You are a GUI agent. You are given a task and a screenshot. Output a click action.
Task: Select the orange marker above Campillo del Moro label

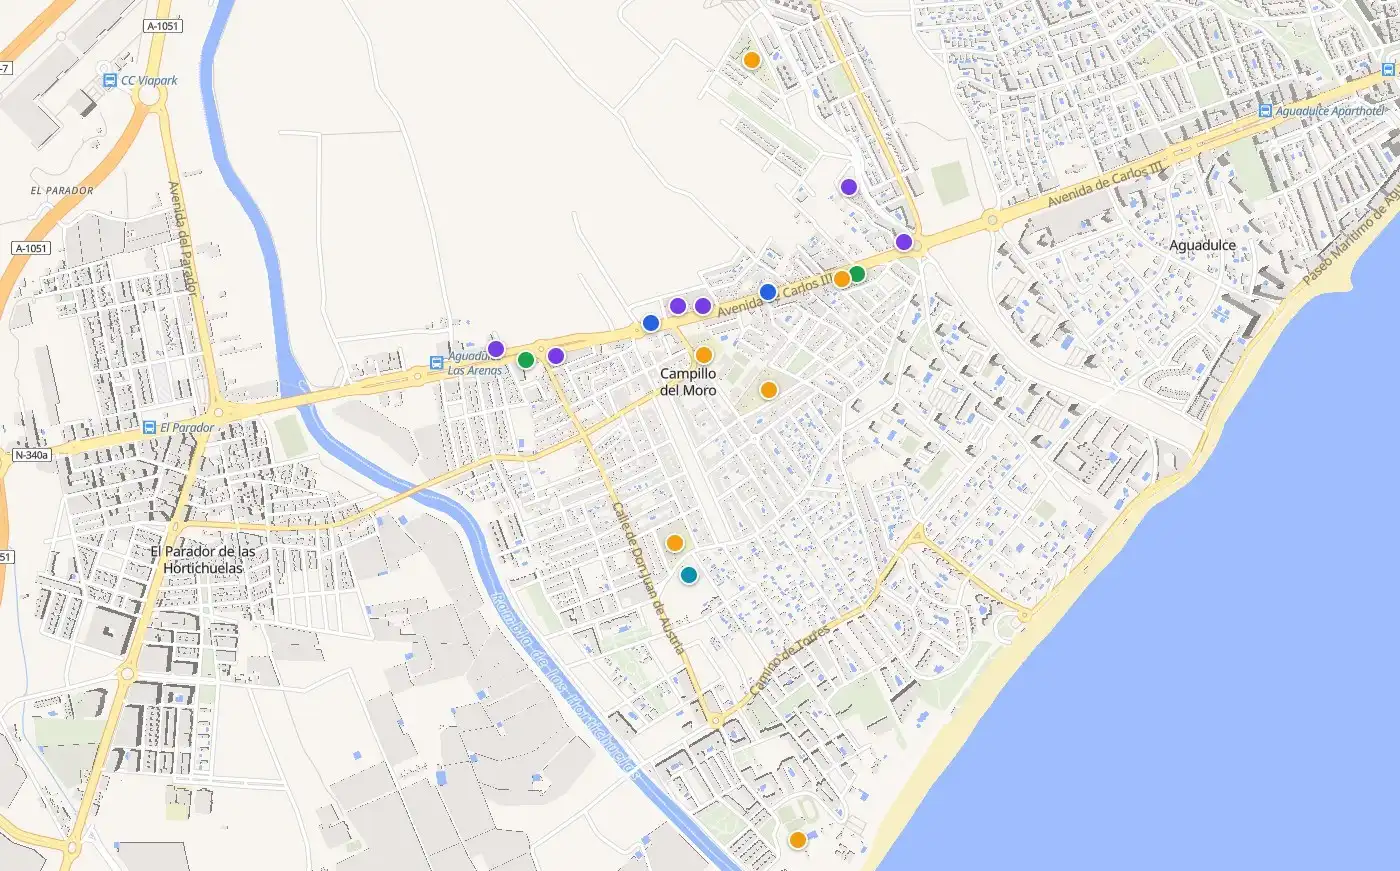(x=704, y=355)
